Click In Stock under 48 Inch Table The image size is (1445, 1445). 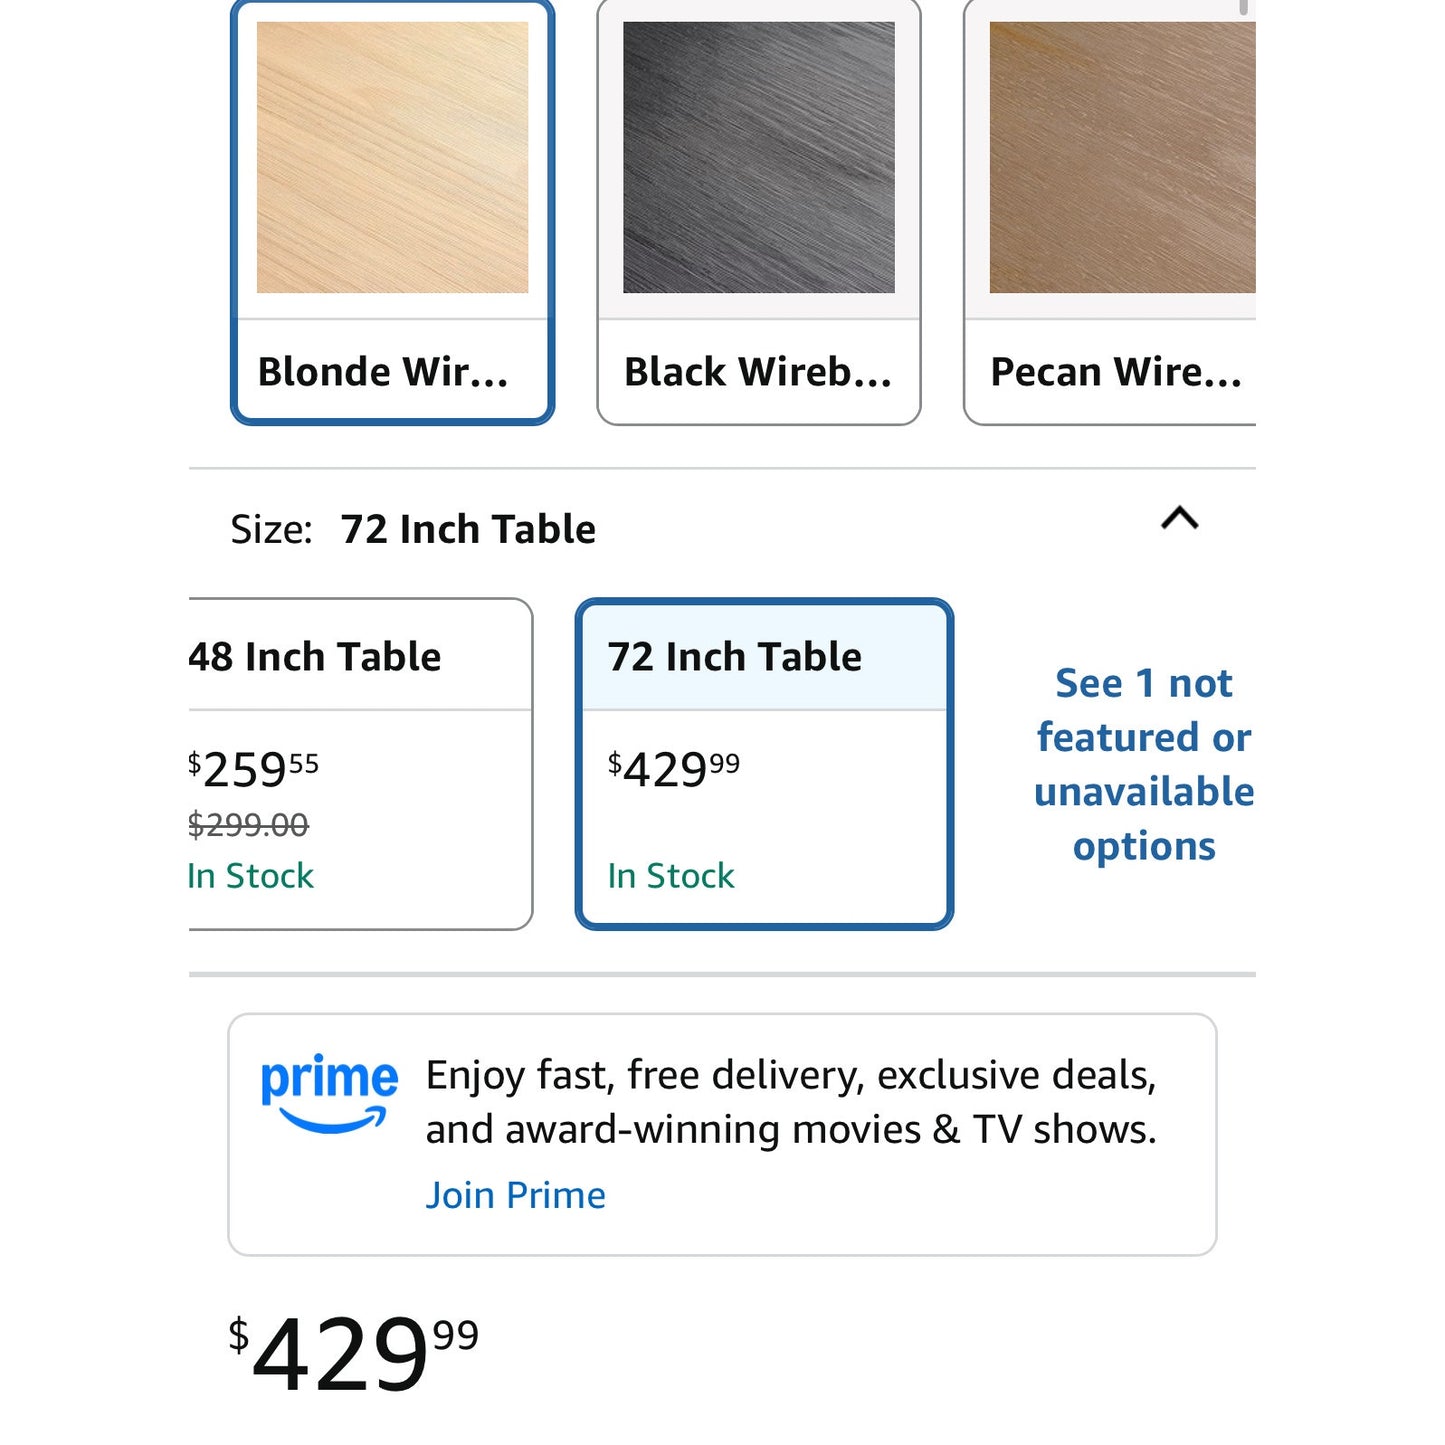(250, 876)
